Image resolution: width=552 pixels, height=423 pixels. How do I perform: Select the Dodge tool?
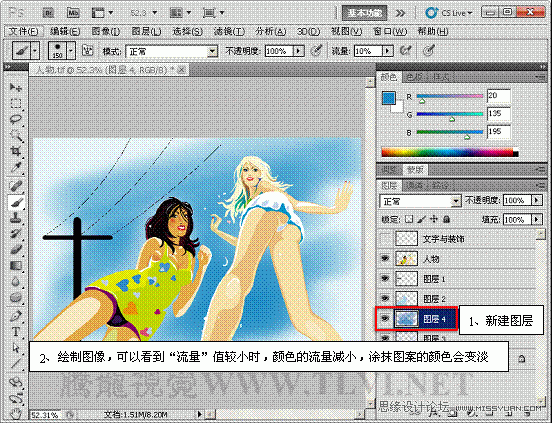pyautogui.click(x=15, y=298)
